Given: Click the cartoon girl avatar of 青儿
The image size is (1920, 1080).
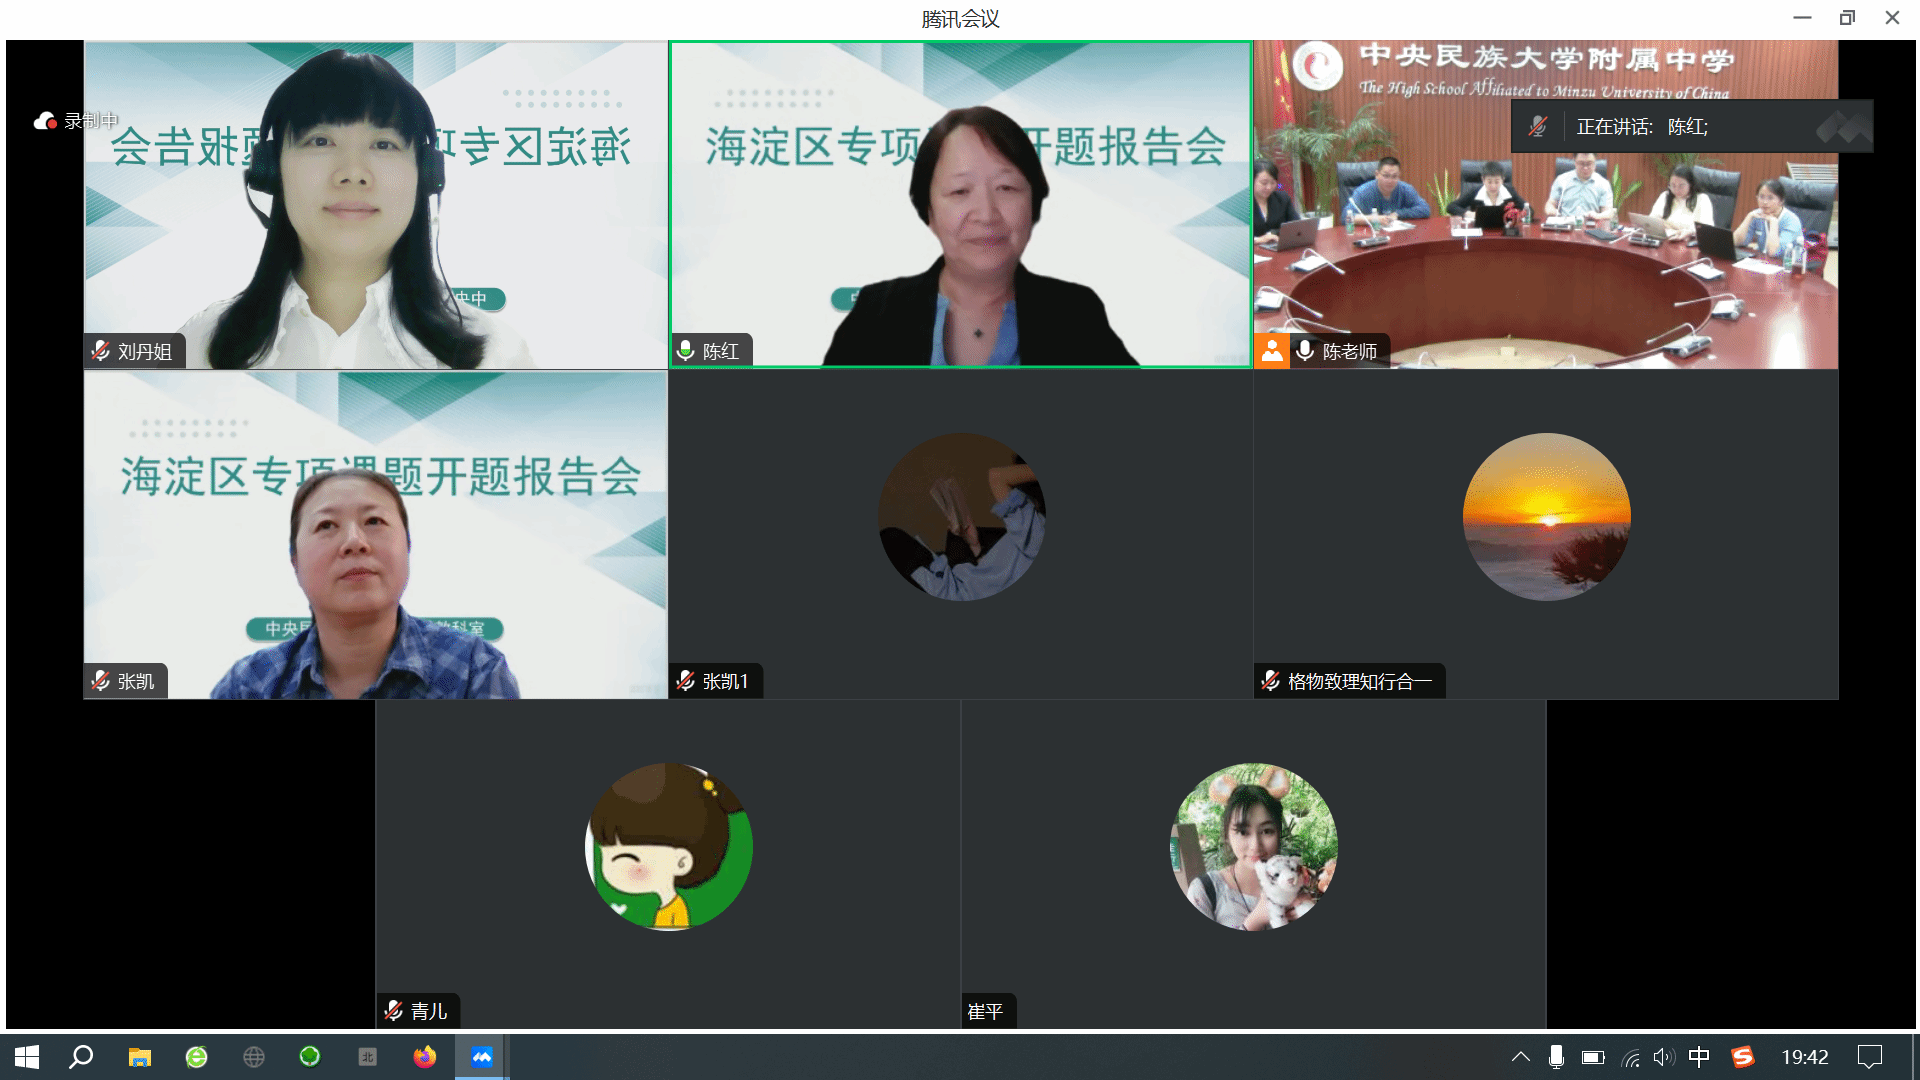Looking at the screenshot, I should (669, 847).
